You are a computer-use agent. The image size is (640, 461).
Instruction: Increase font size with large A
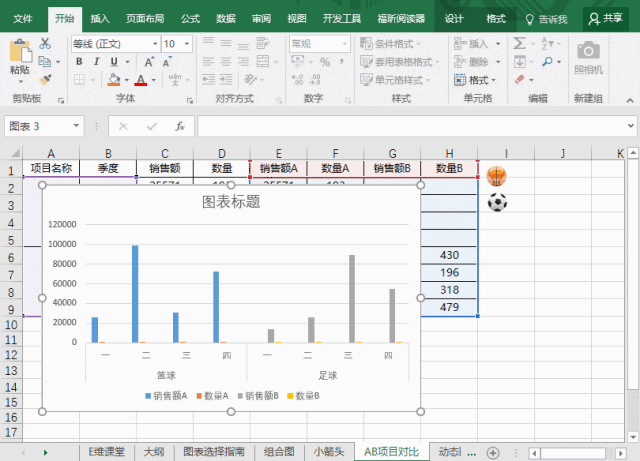point(149,62)
